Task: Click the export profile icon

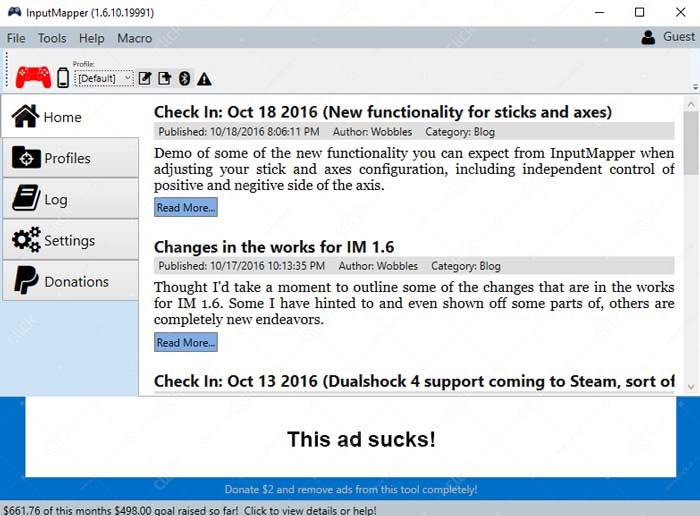Action: (x=164, y=78)
